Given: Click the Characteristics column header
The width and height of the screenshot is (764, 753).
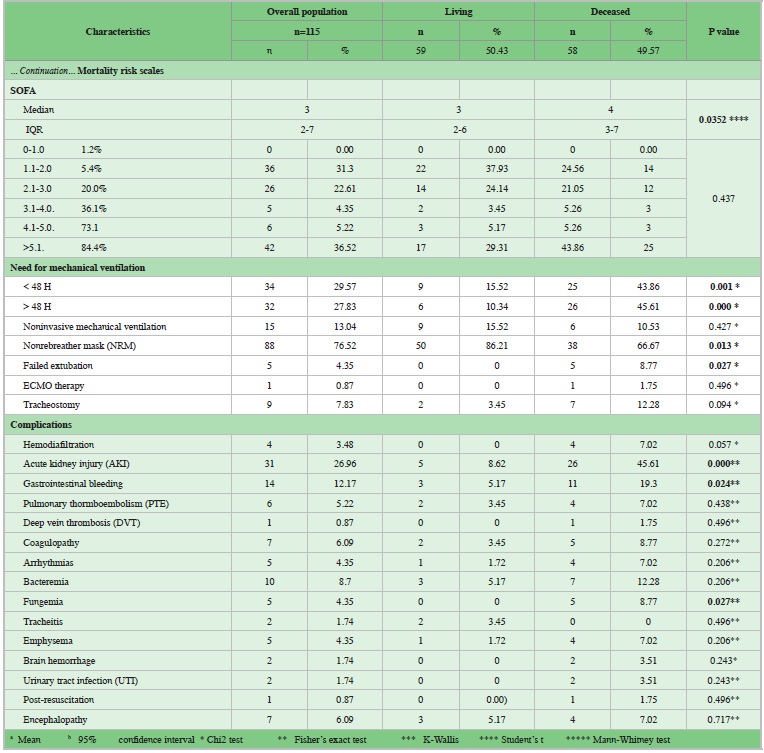Looking at the screenshot, I should [117, 32].
